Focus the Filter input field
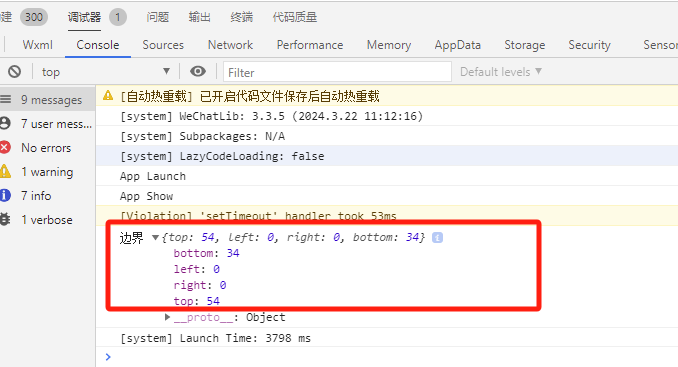The width and height of the screenshot is (678, 367). (x=337, y=72)
